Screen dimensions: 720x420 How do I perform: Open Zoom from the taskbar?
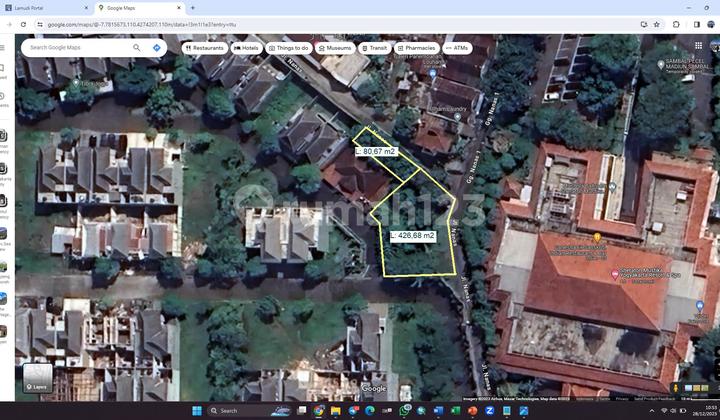(x=489, y=410)
